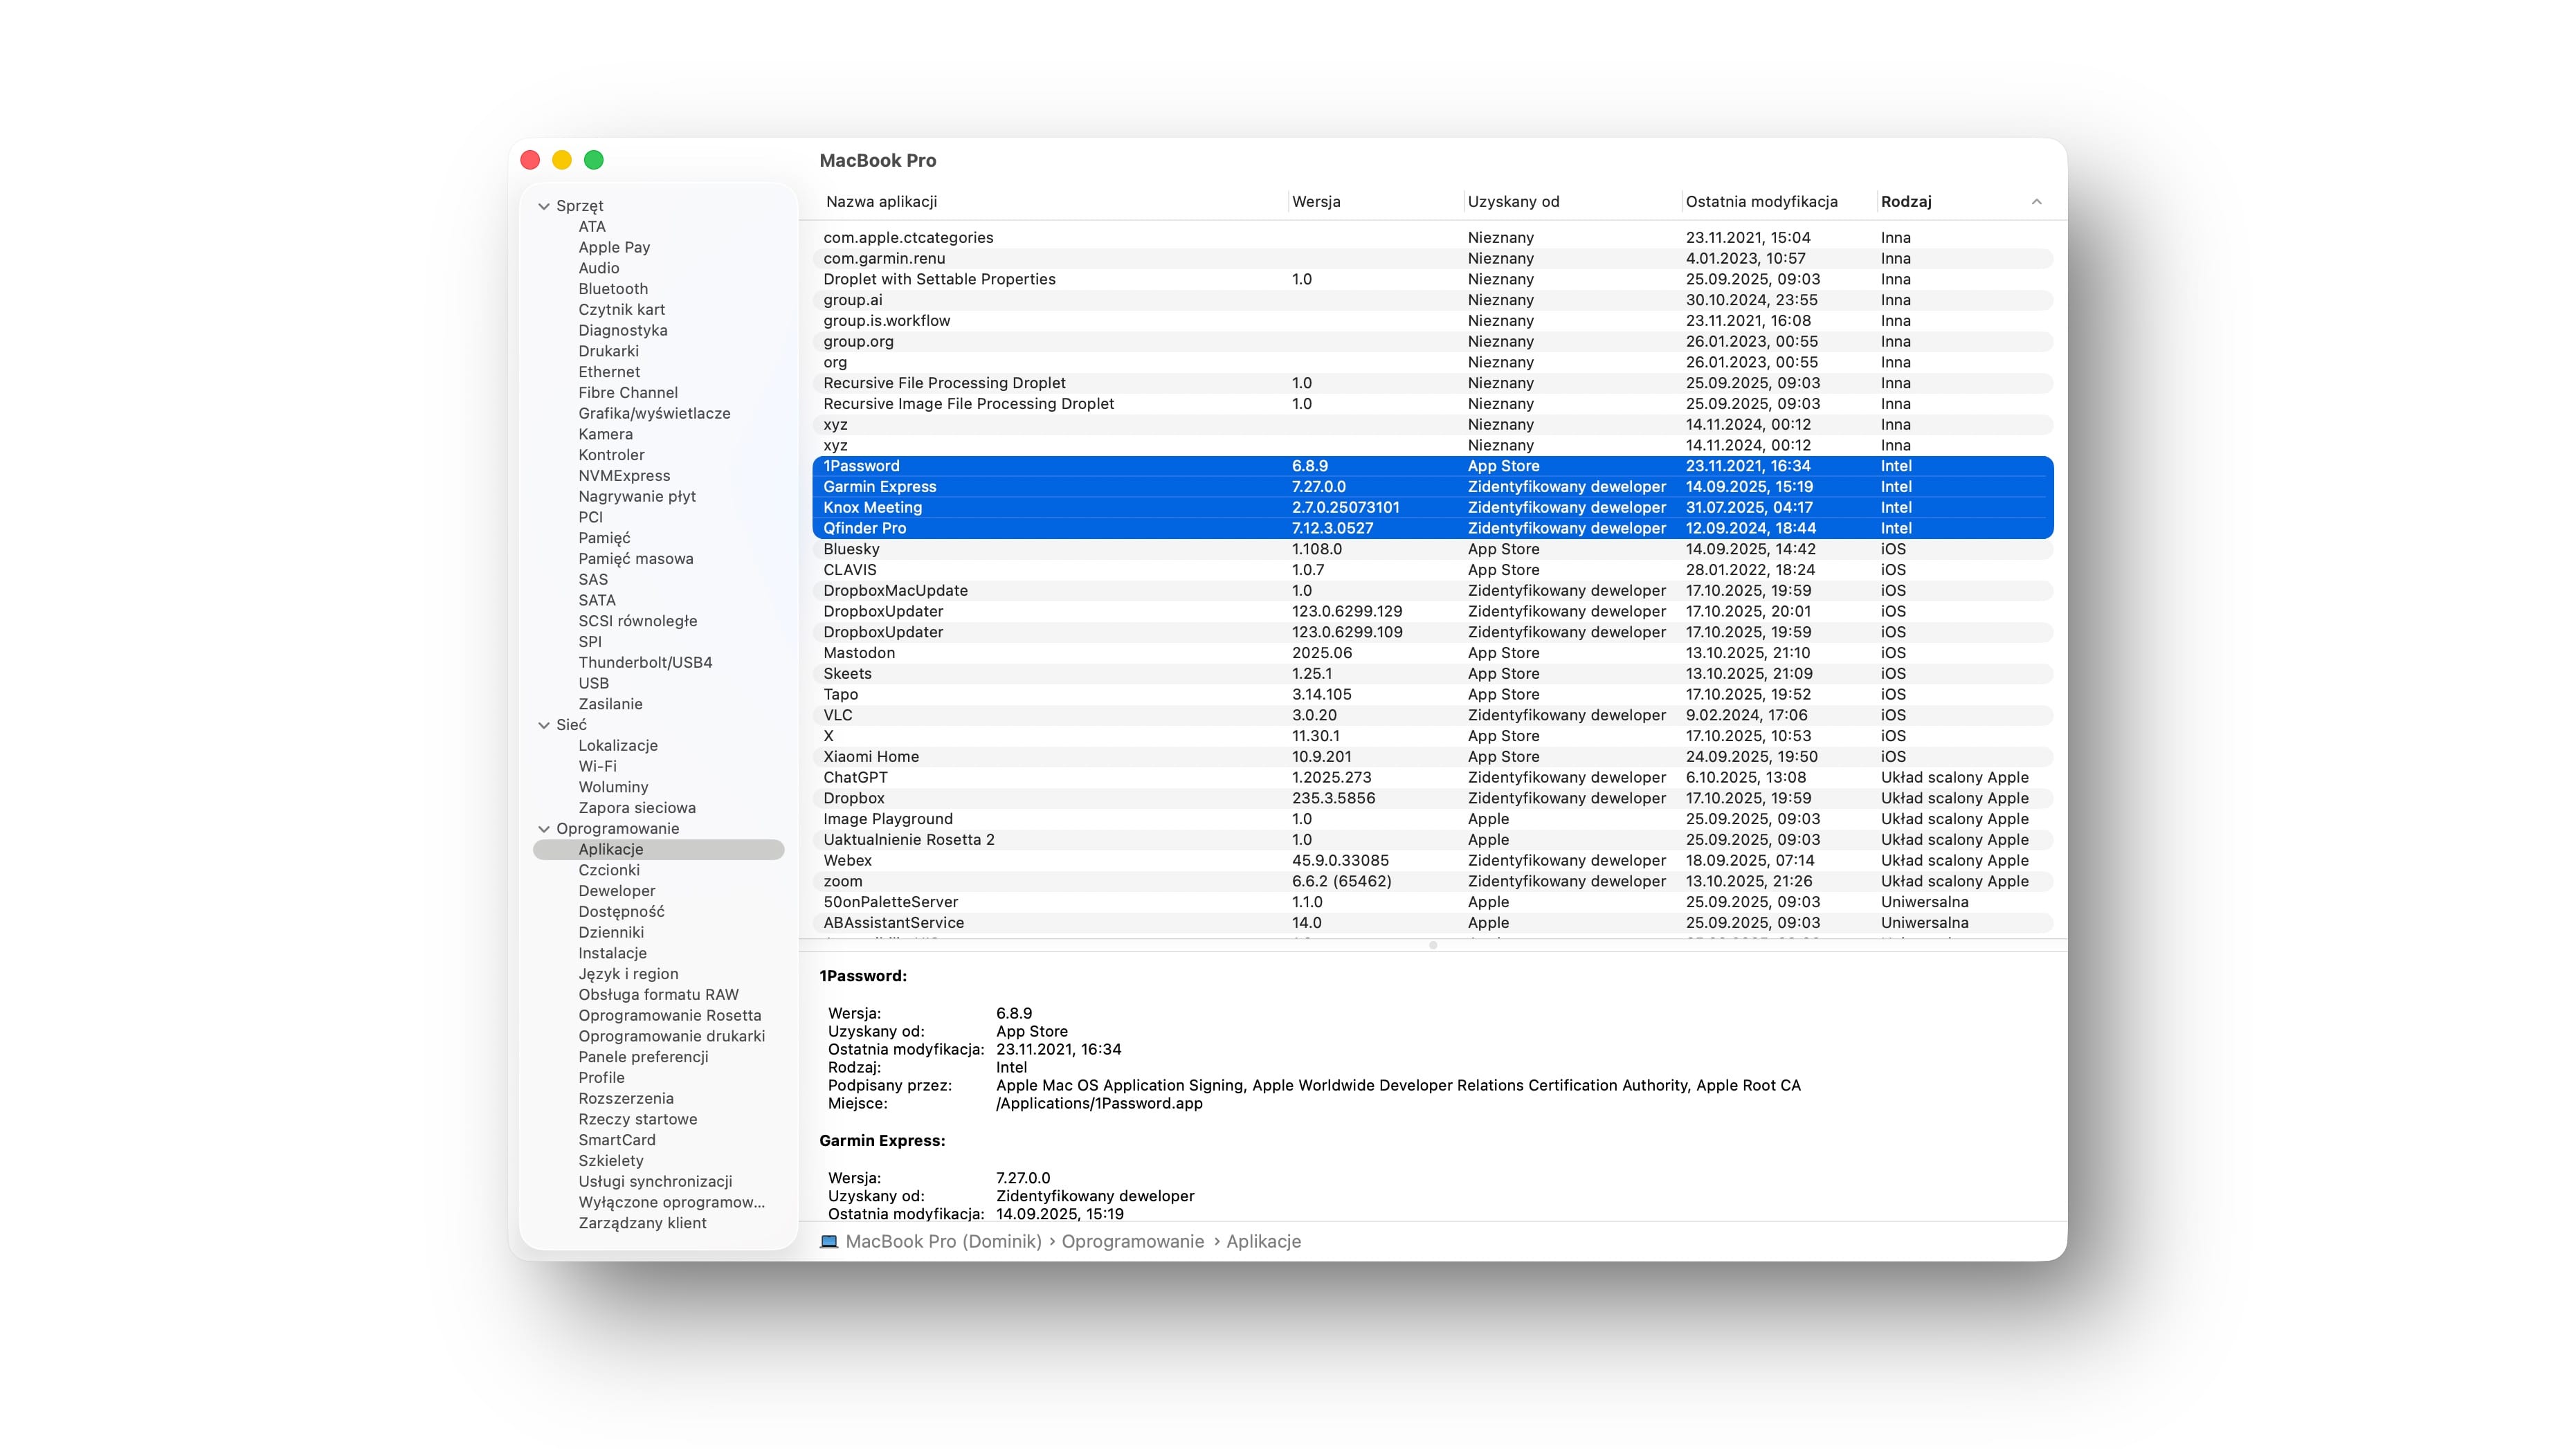
Task: Collapse the Sprzęt hardware section
Action: (x=544, y=206)
